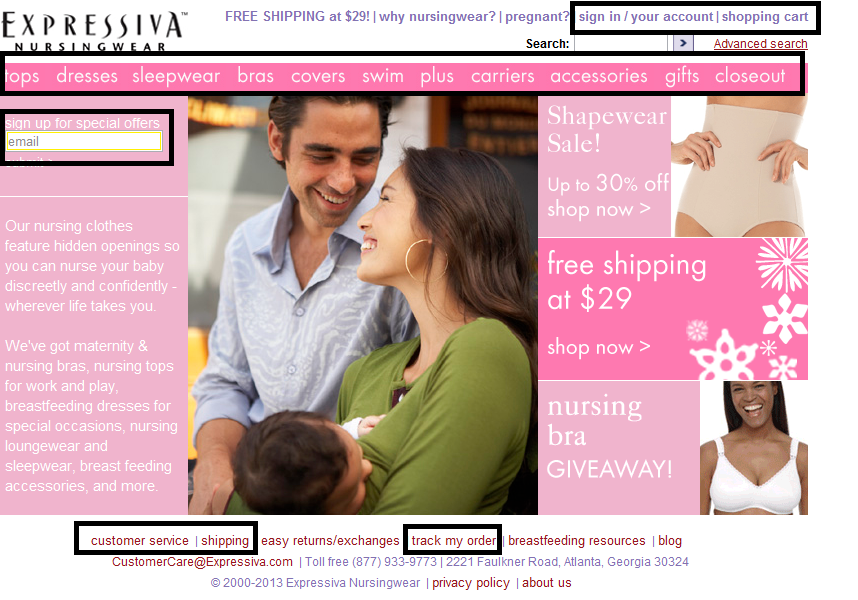Click the search arrow button
The image size is (858, 600).
coord(683,43)
